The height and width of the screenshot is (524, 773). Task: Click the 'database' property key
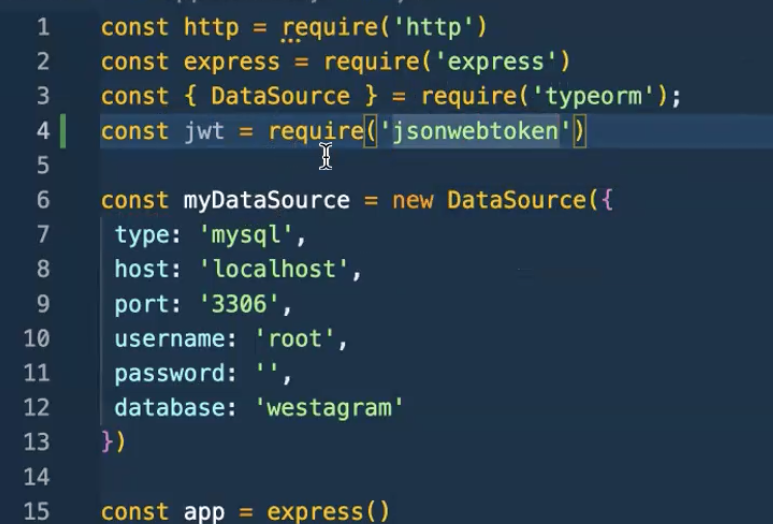(170, 408)
